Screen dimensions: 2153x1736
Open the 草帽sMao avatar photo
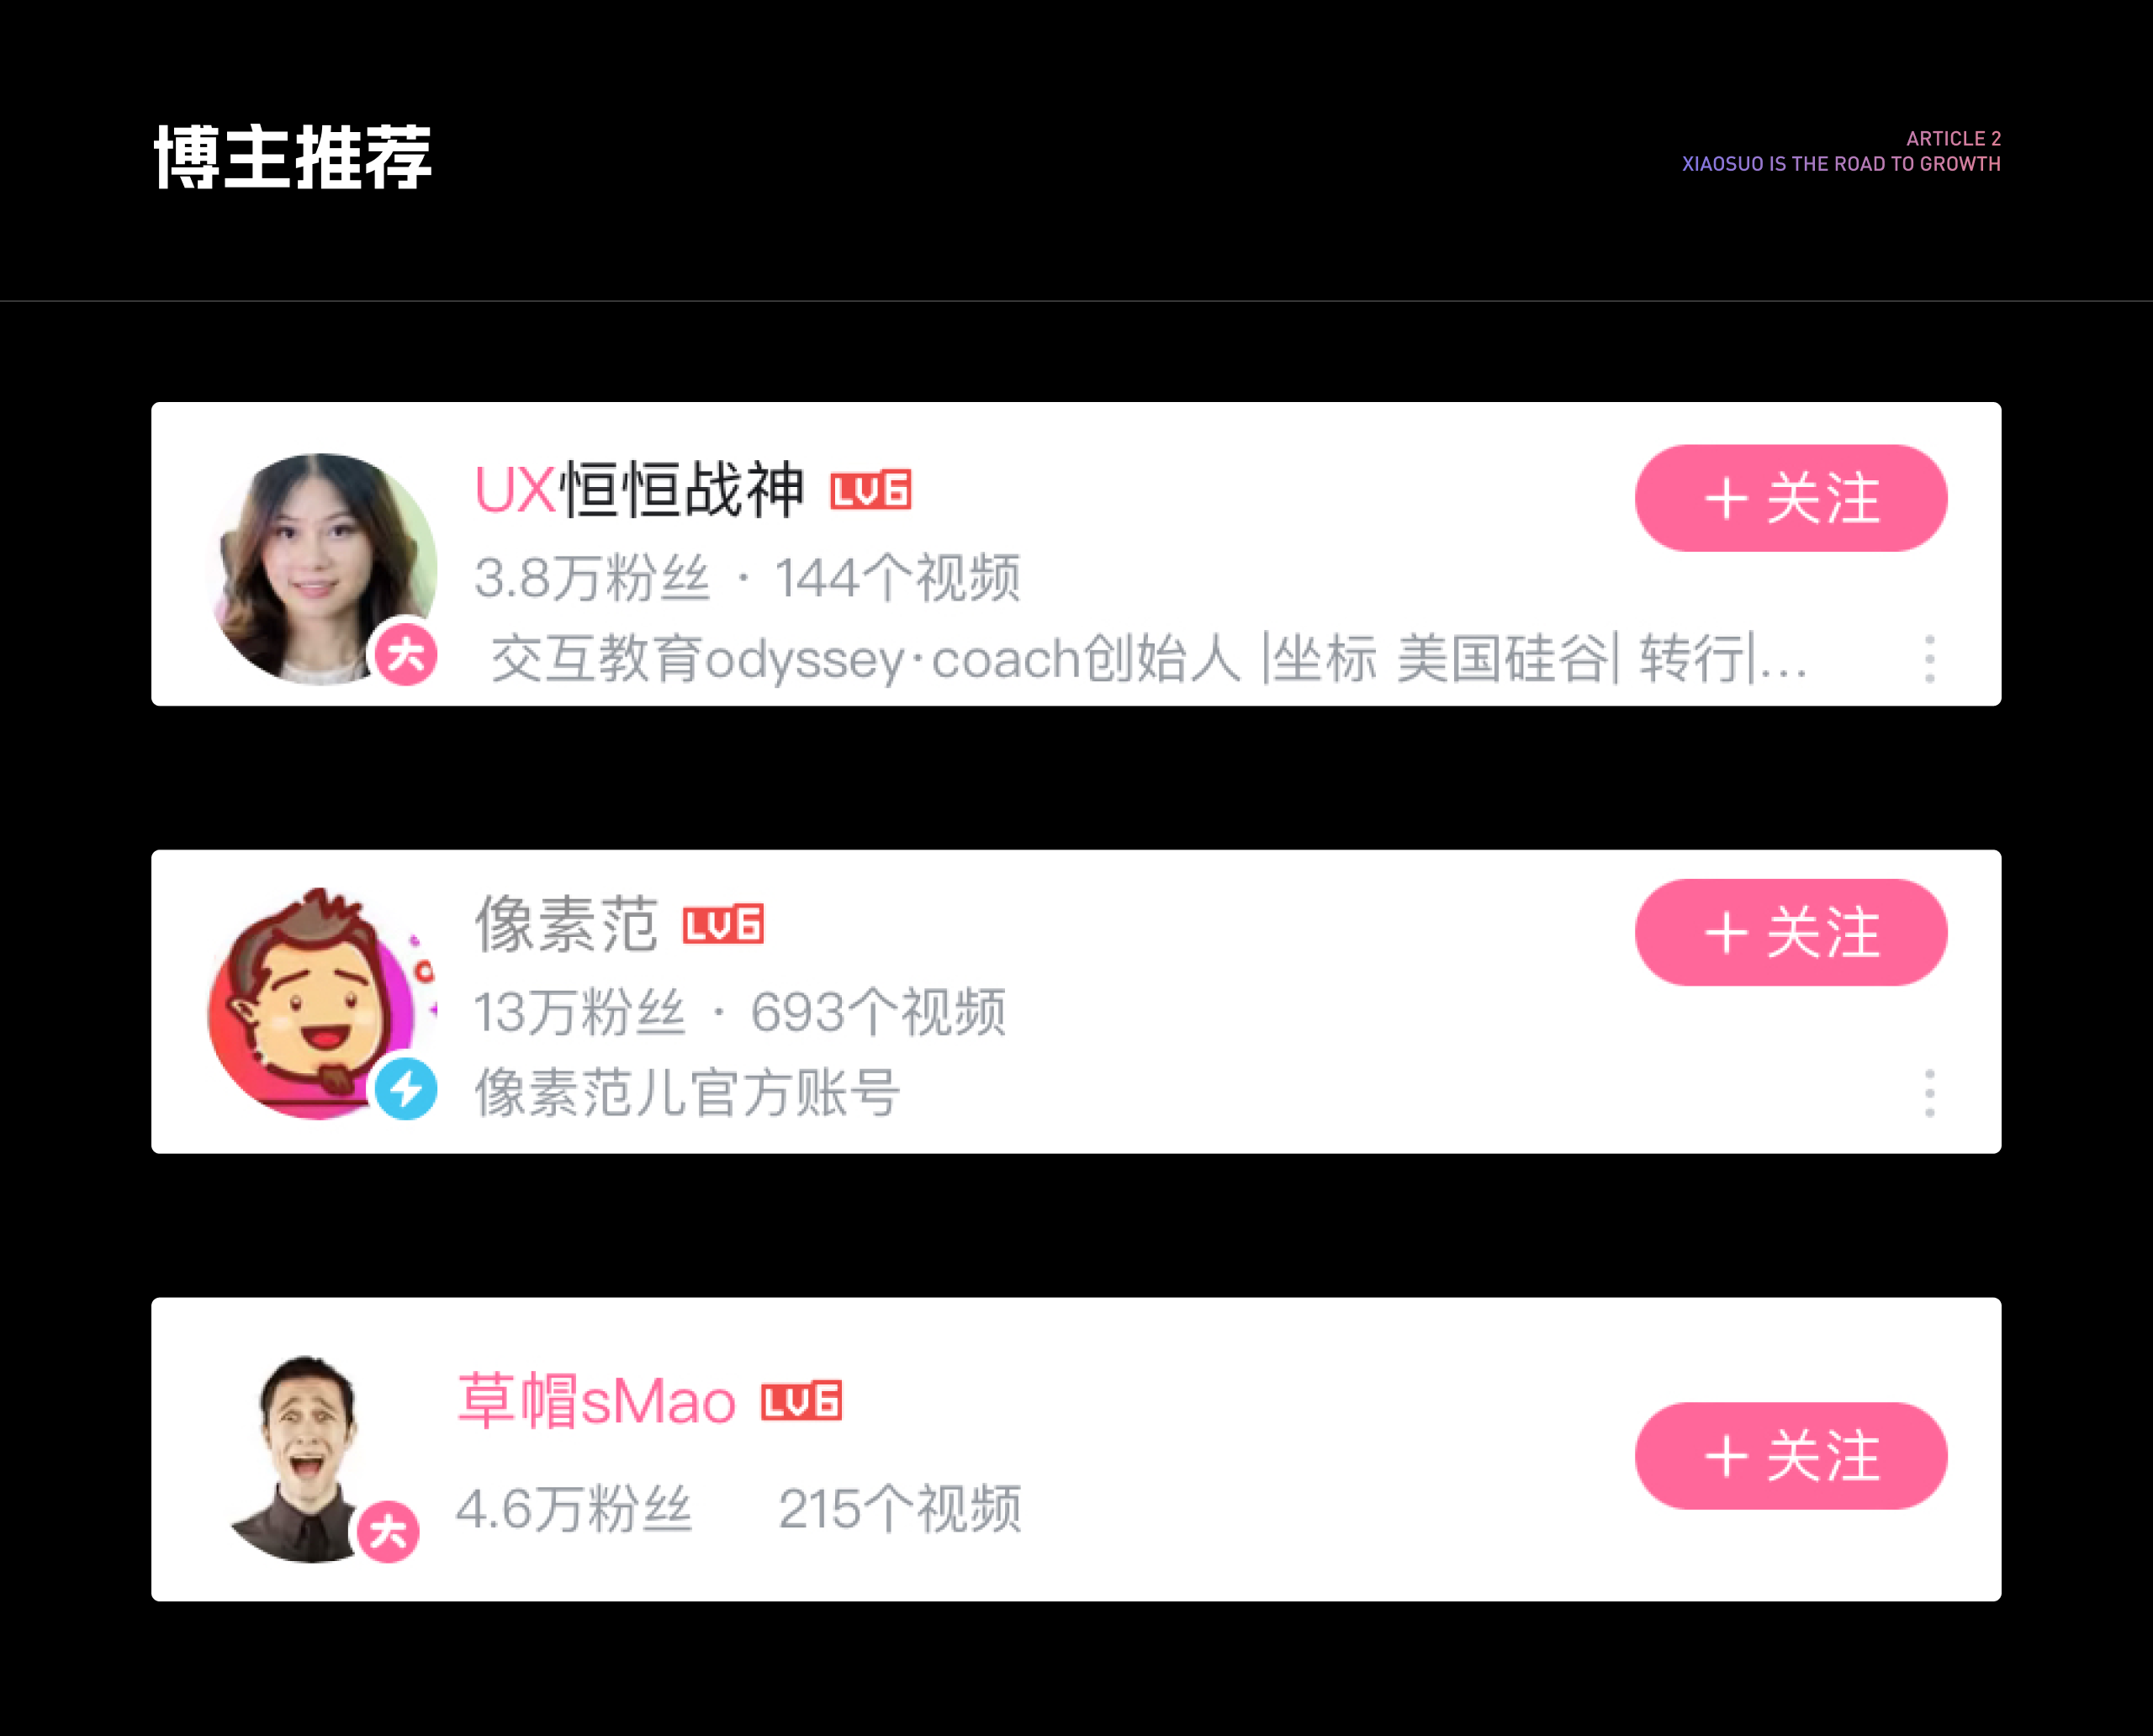[305, 1459]
